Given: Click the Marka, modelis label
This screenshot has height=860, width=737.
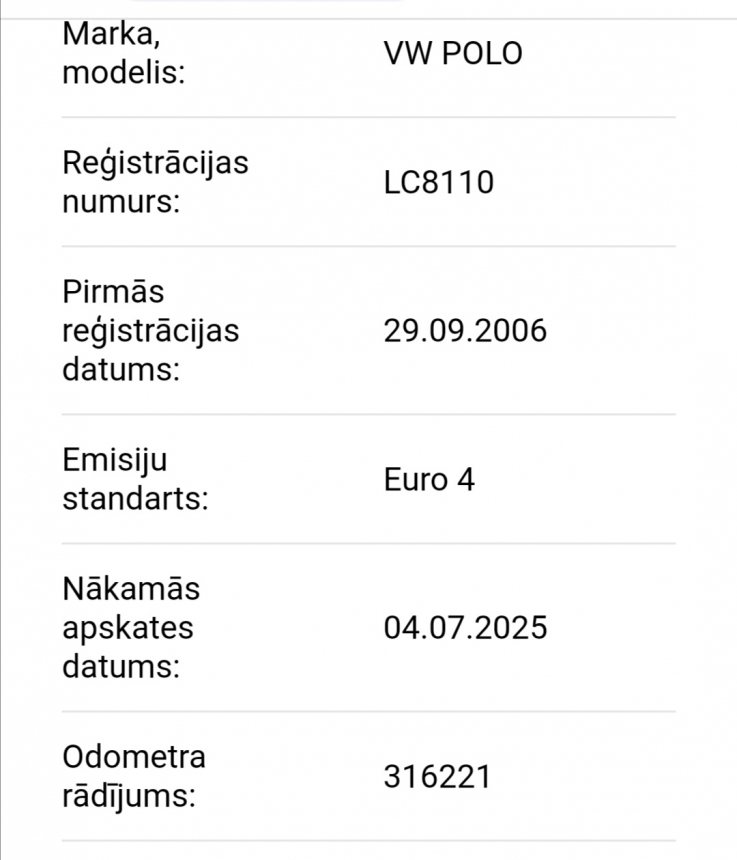Looking at the screenshot, I should point(123,53).
